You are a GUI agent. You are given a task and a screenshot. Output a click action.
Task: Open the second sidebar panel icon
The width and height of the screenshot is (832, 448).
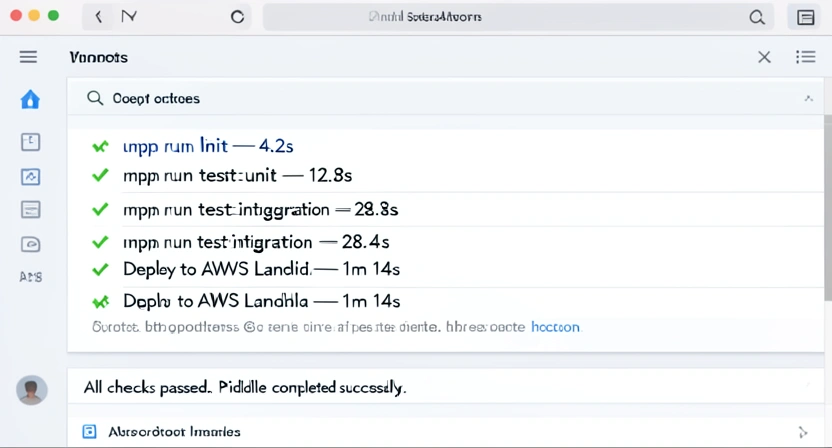point(30,142)
